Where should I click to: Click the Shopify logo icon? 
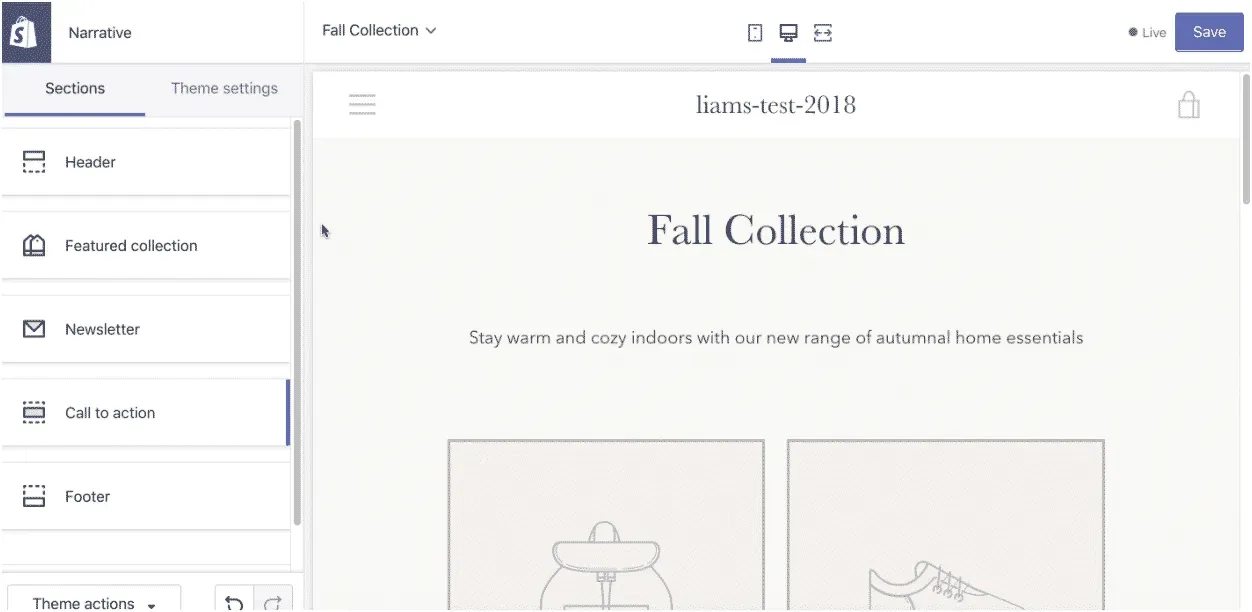(25, 31)
